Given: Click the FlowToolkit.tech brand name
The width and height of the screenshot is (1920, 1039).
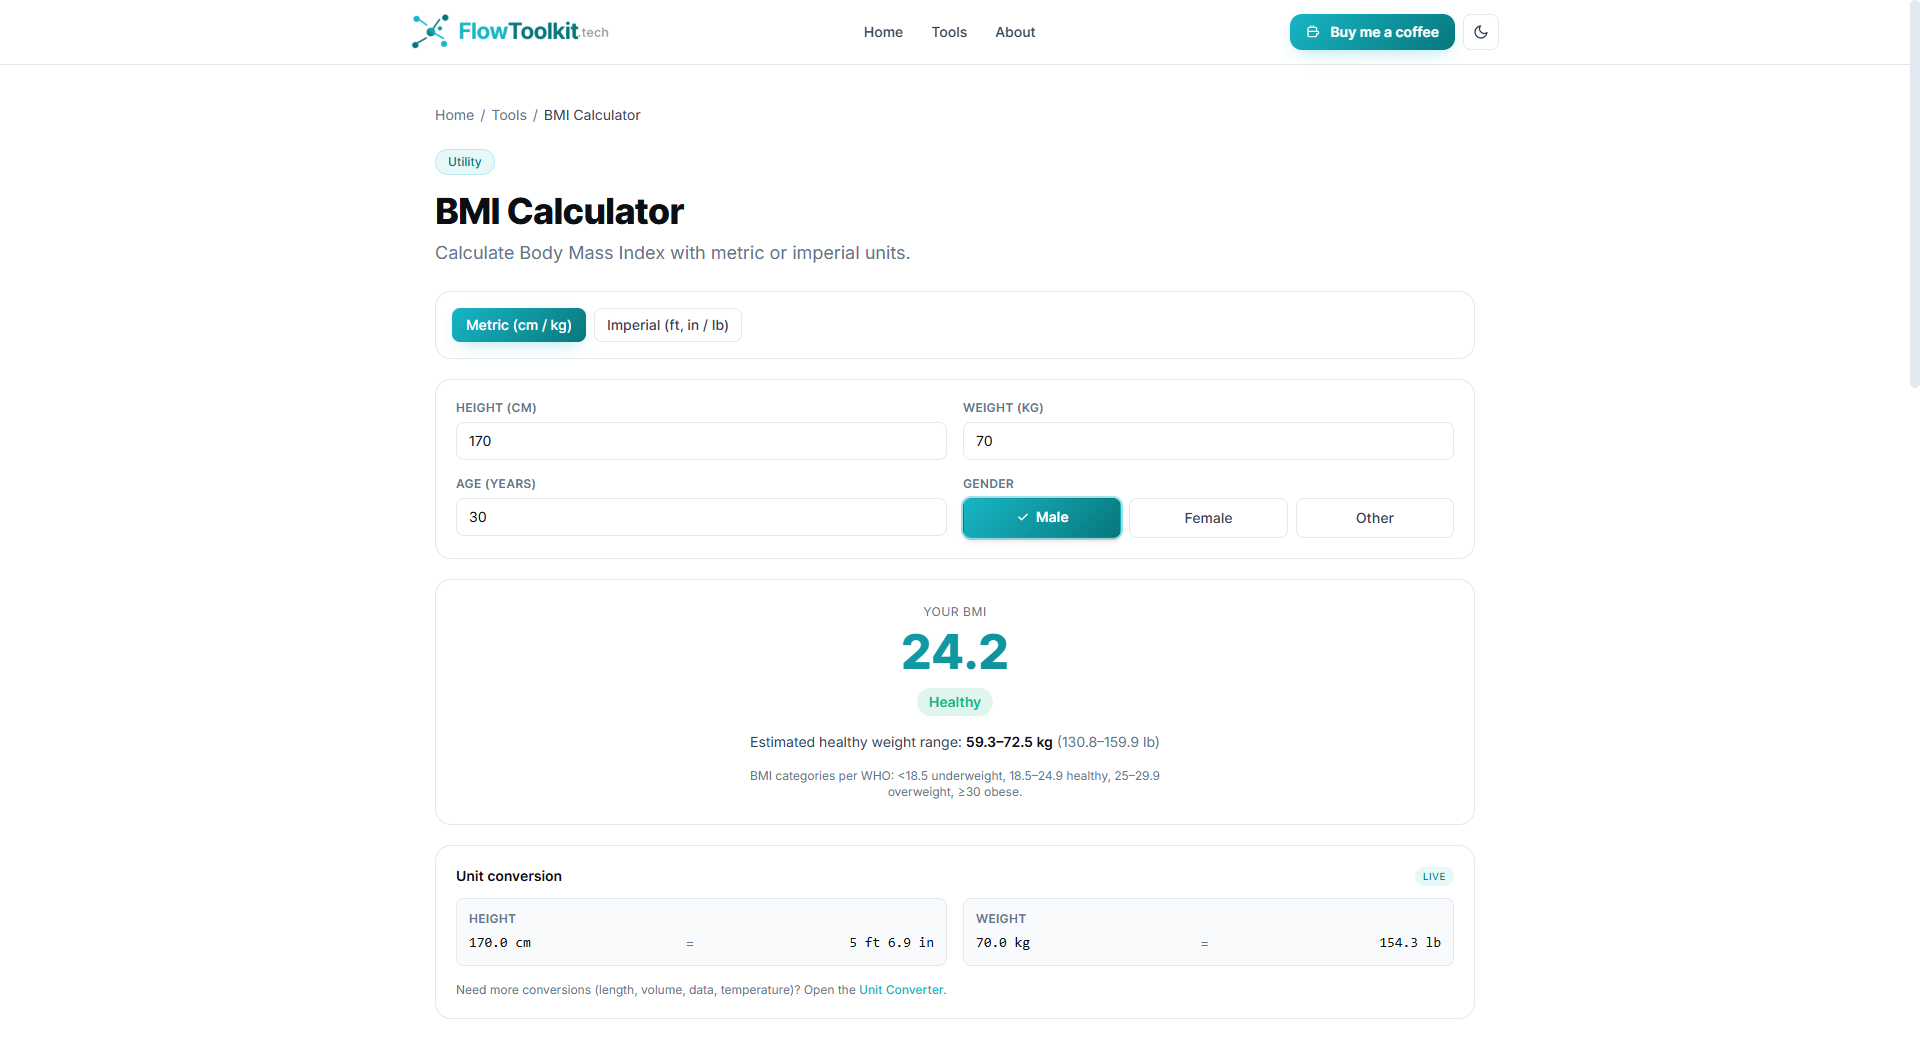Looking at the screenshot, I should click(533, 31).
